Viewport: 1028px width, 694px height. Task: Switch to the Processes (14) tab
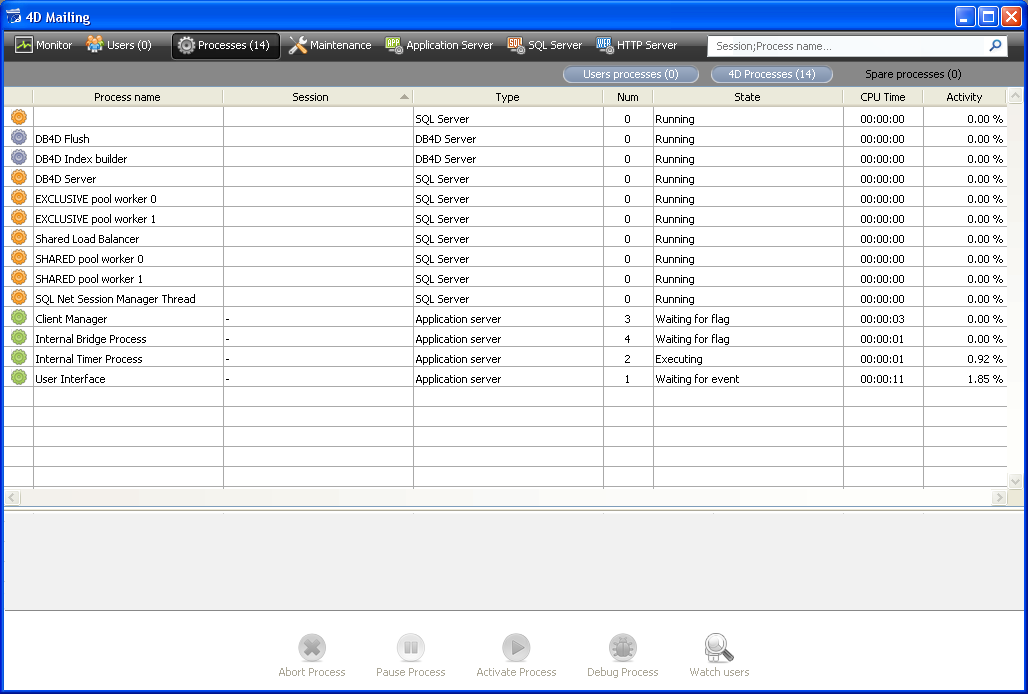(x=225, y=46)
